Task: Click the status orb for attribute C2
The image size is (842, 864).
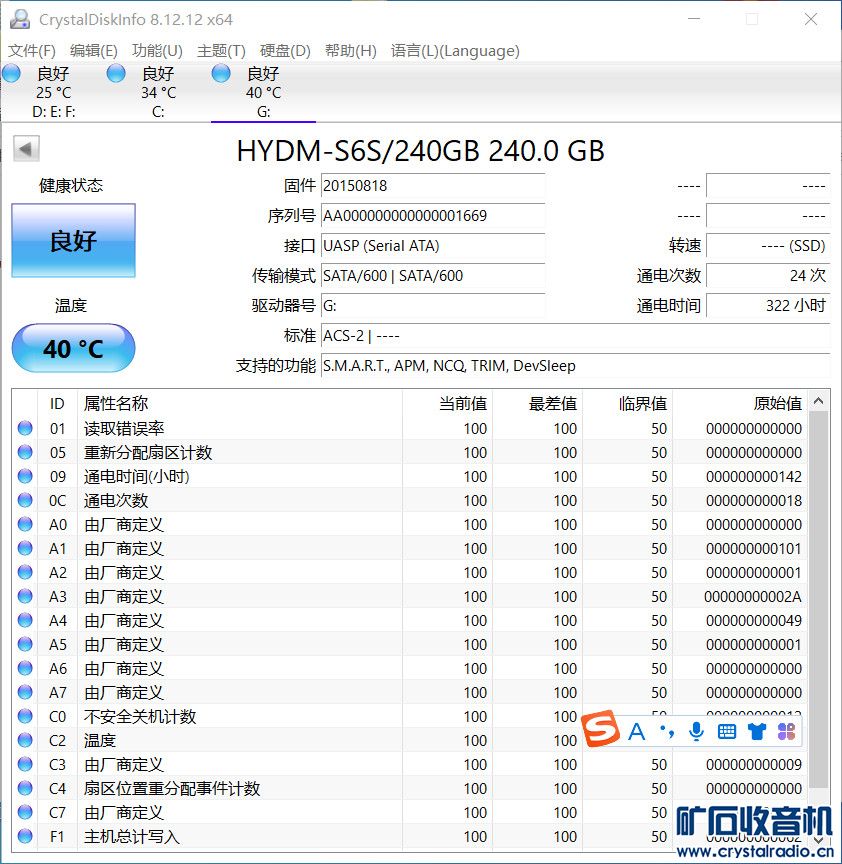Action: point(25,740)
